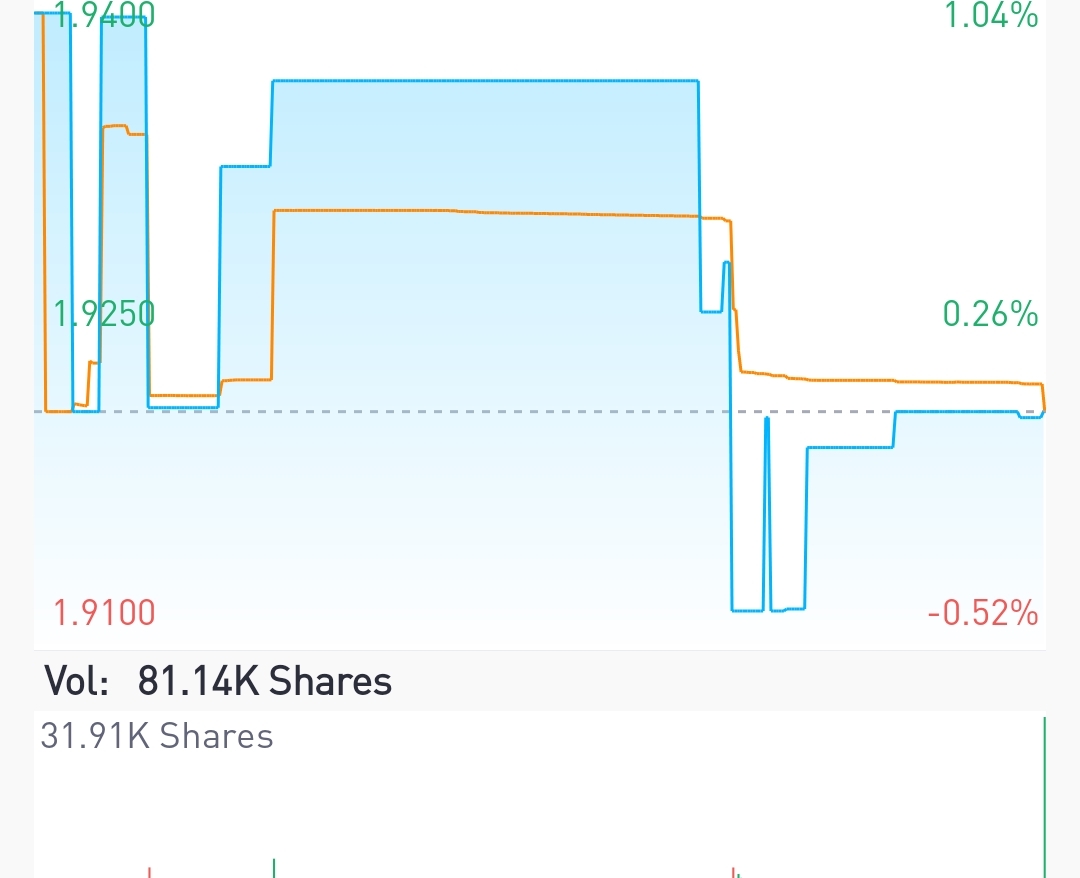Select the 1.9250 price axis label

105,313
